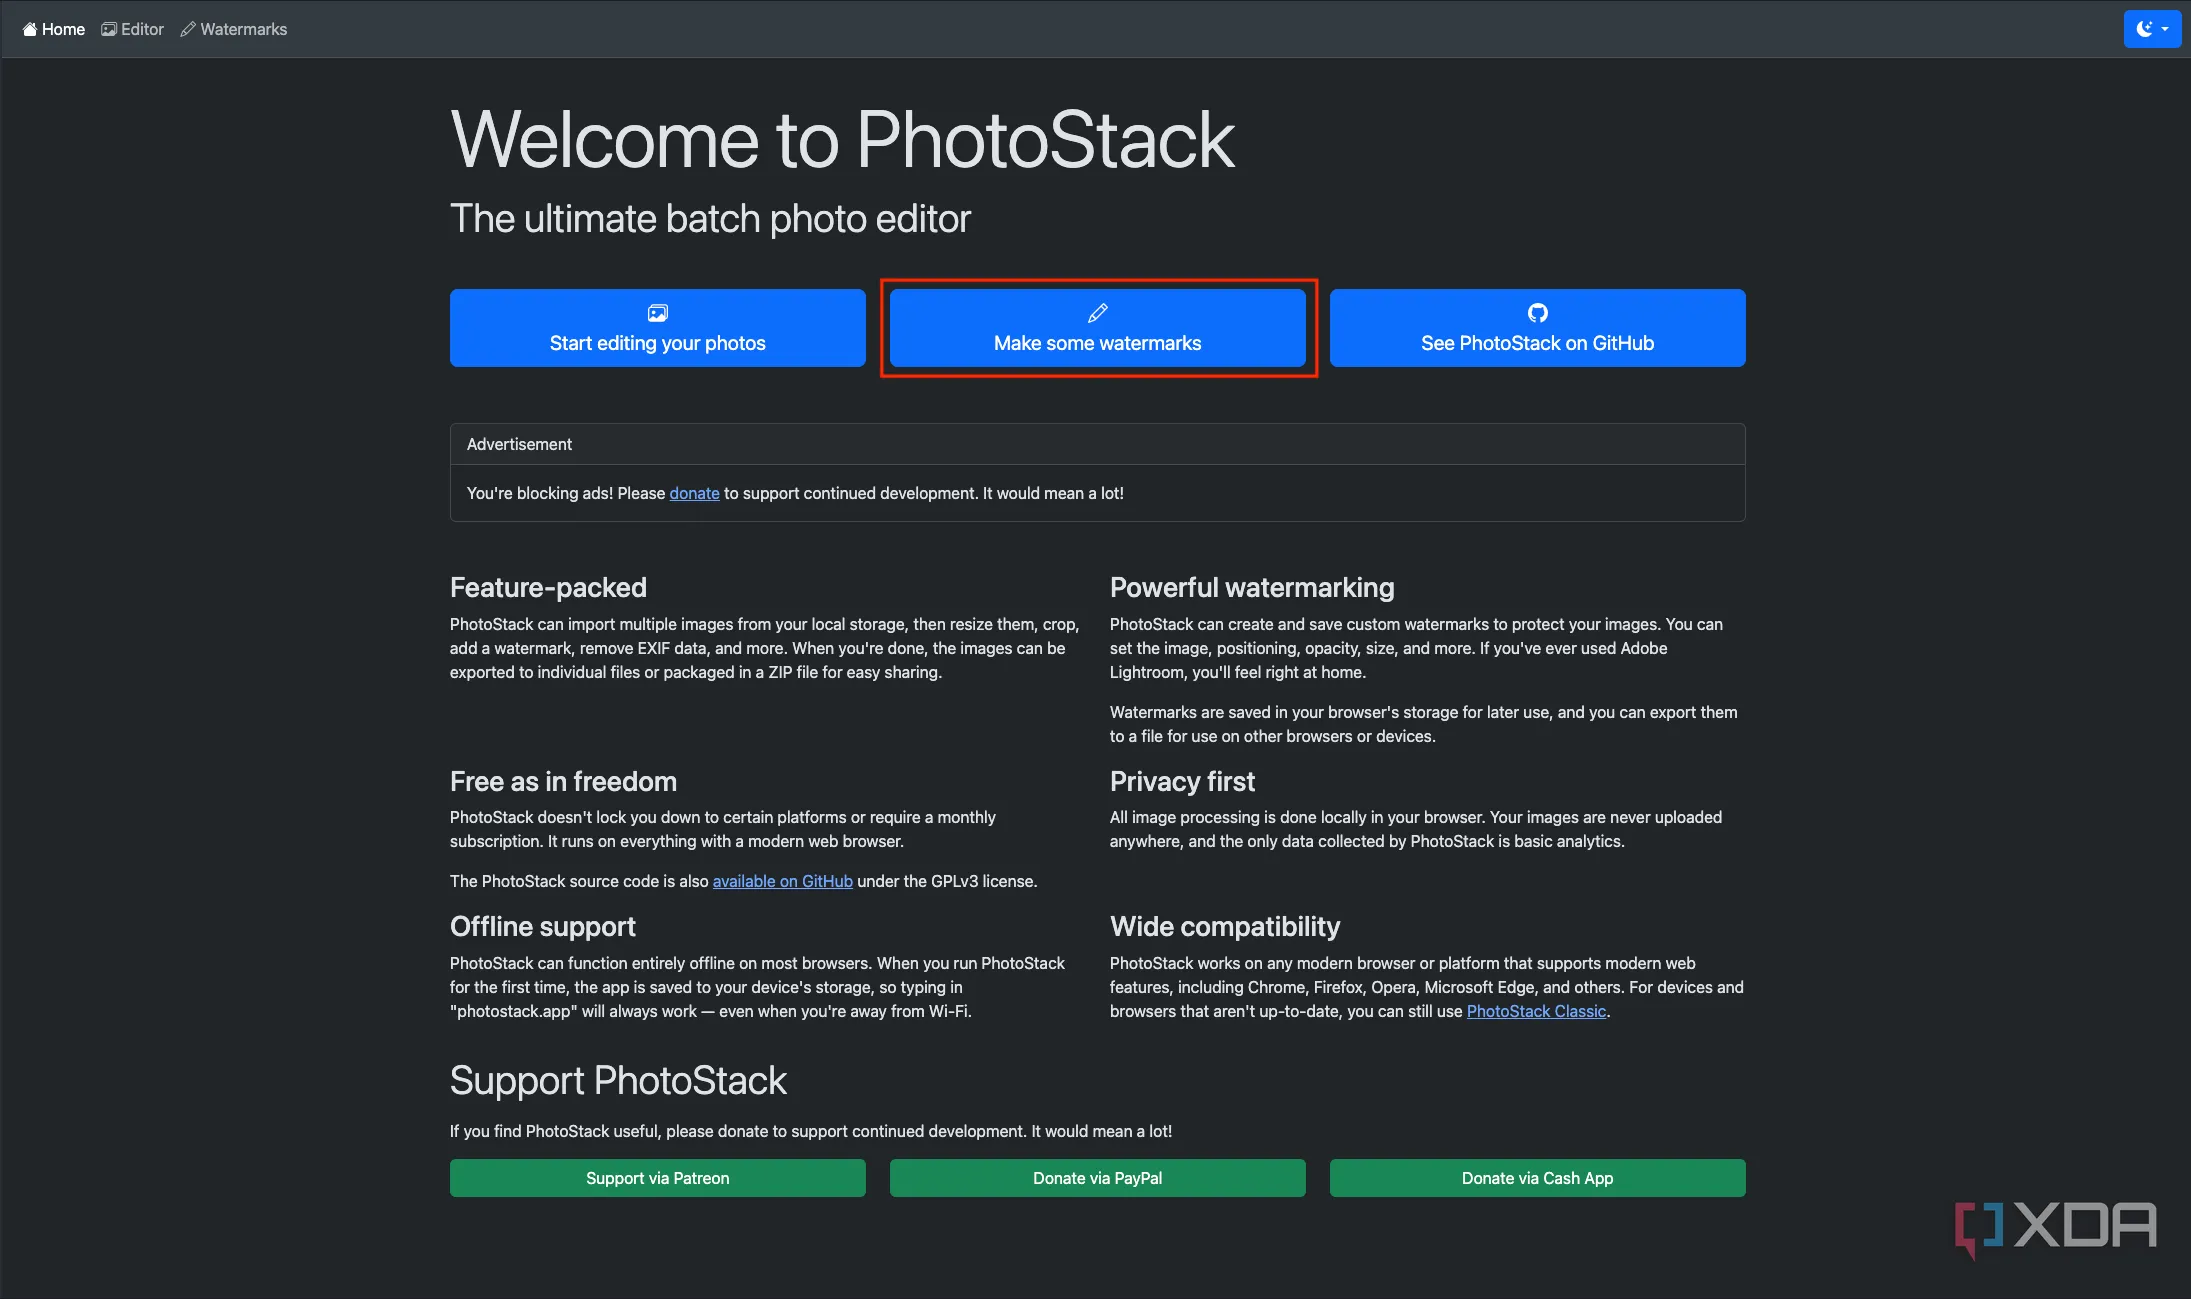2191x1299 pixels.
Task: Go to the Home nav item
Action: 54,30
